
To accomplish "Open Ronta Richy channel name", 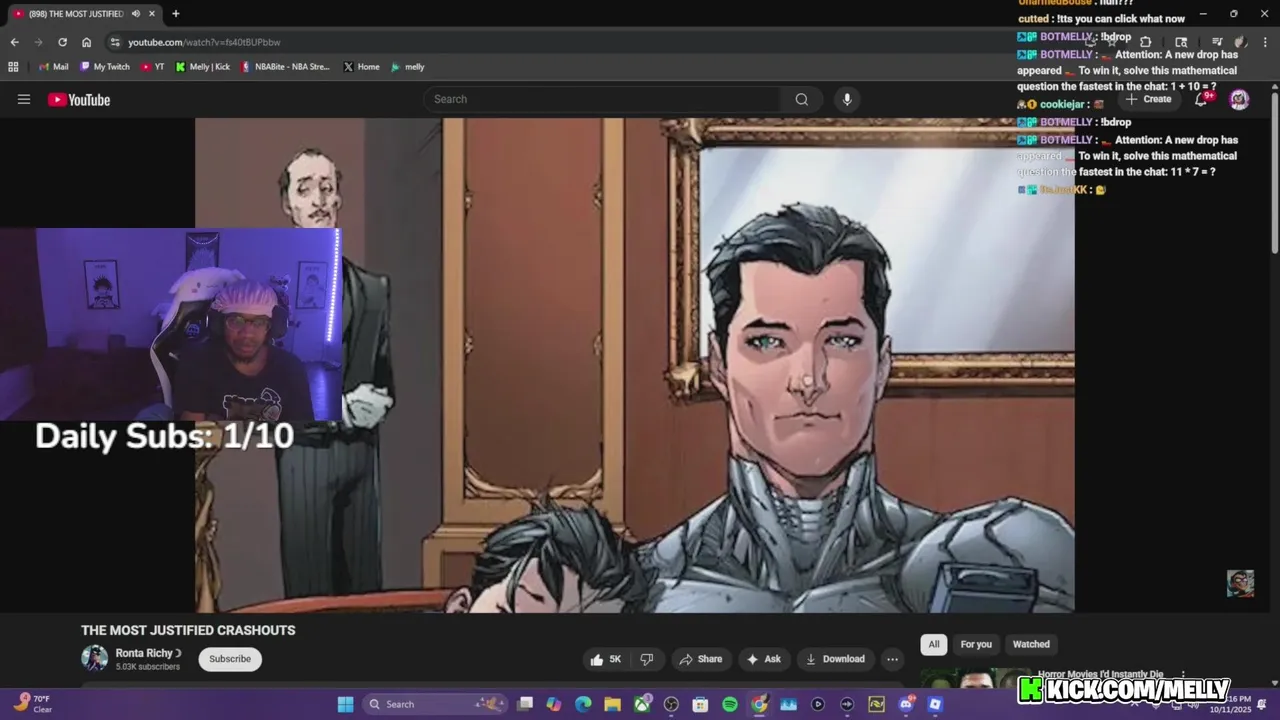I will (x=144, y=653).
